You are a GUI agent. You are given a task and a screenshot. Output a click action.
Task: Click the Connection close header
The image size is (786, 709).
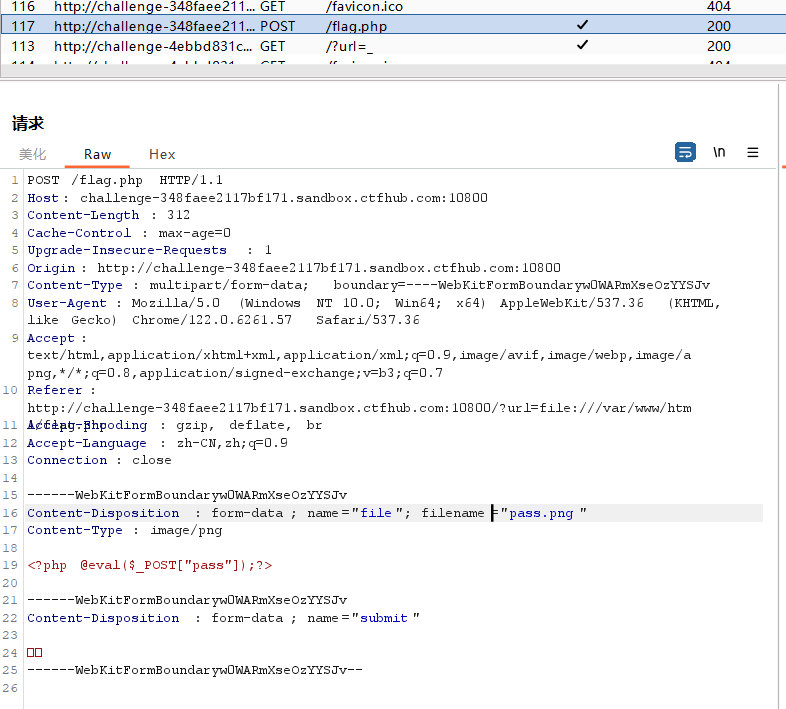point(99,460)
